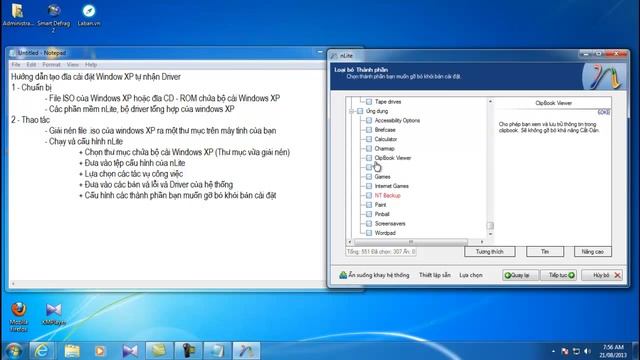Open Notepad Help menu

[91, 64]
